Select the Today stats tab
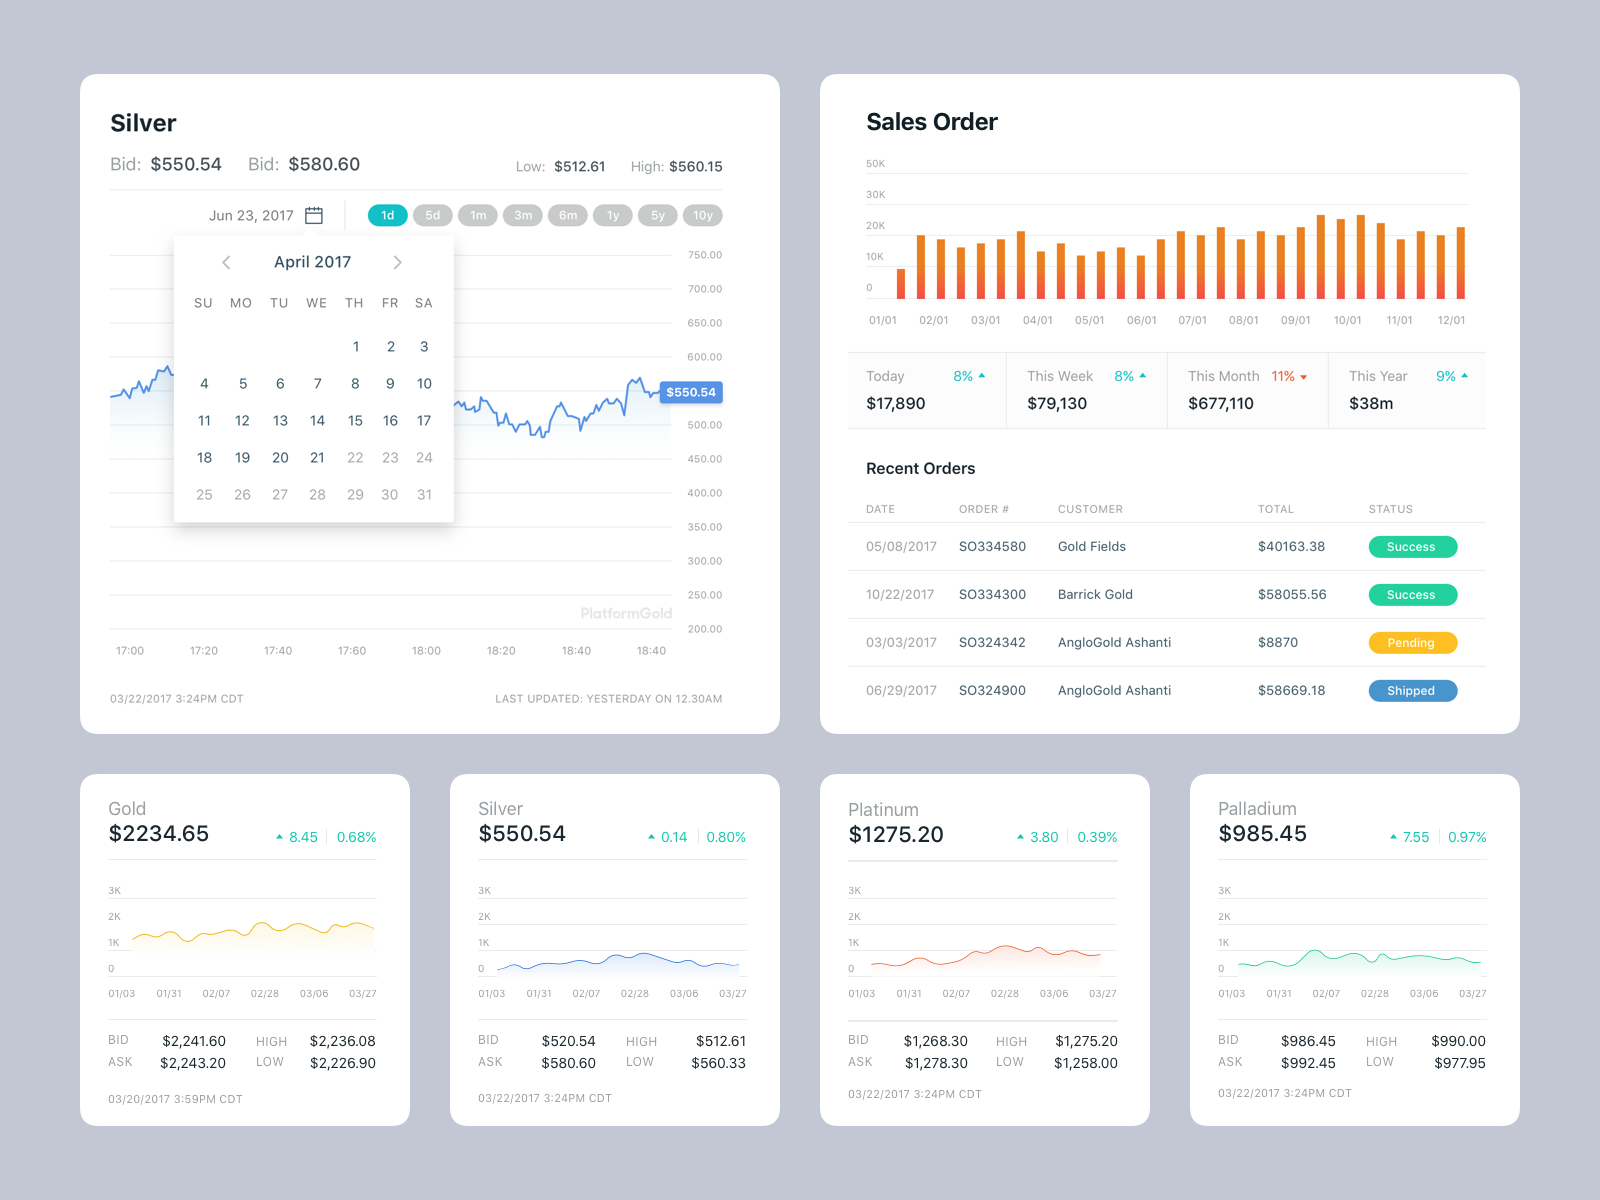 tap(926, 390)
